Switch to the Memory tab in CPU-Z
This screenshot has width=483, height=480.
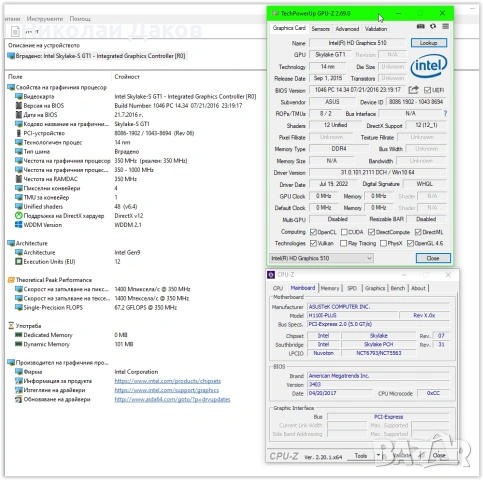point(330,288)
